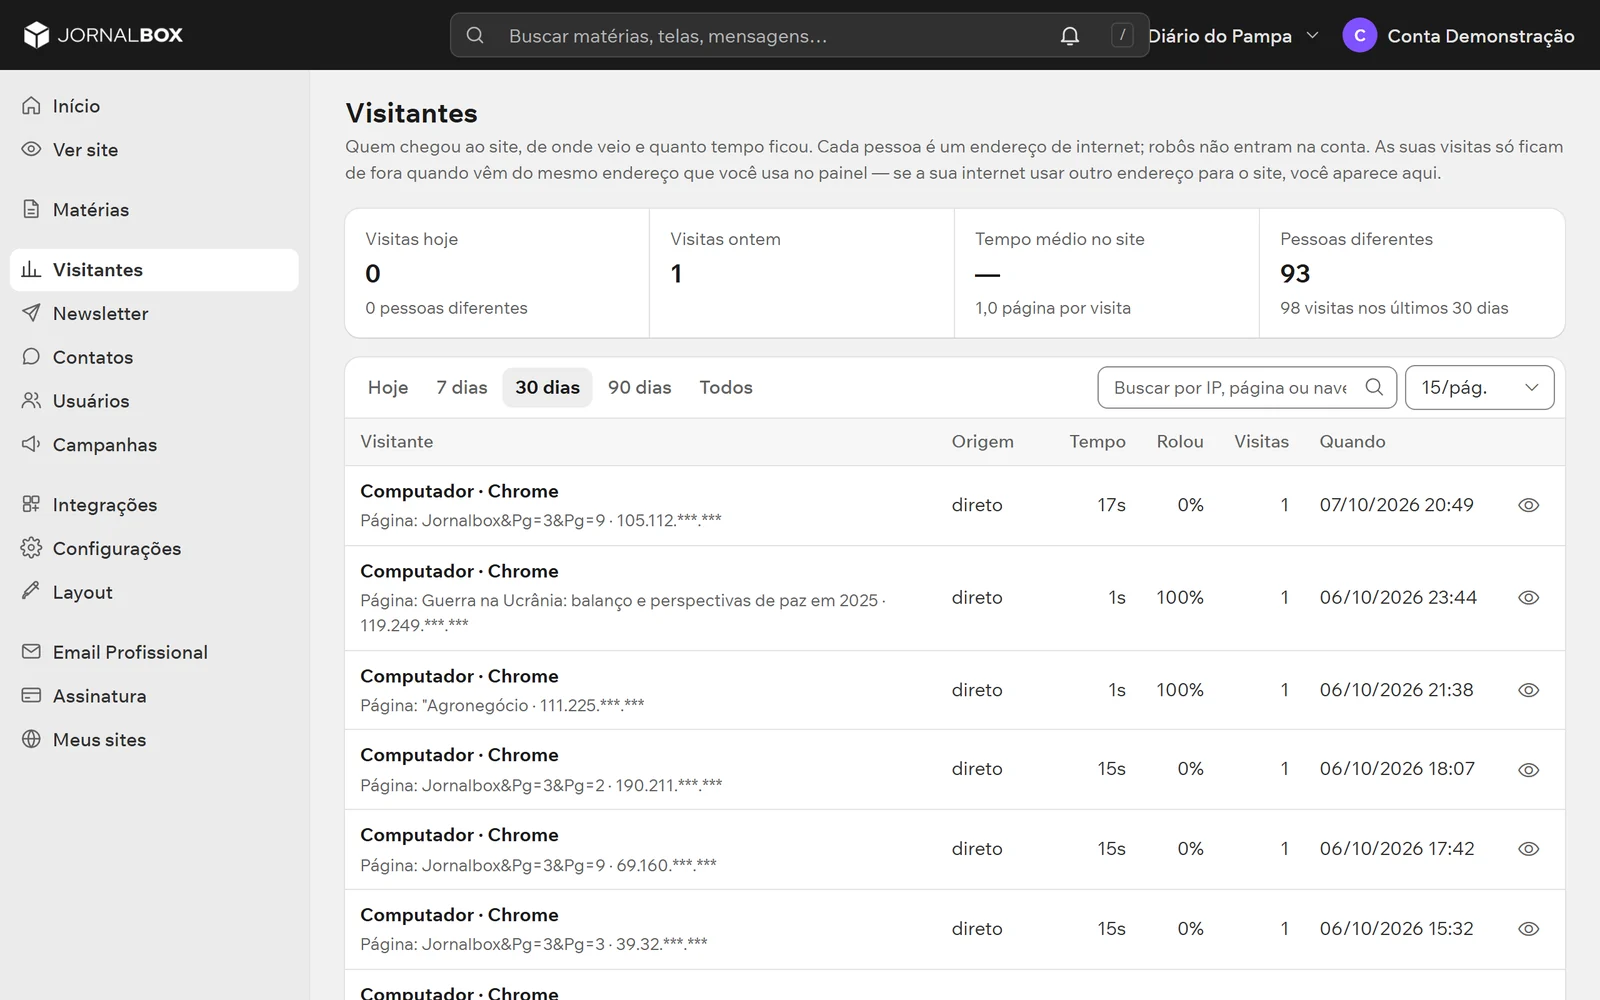Open the notifications bell icon
This screenshot has width=1600, height=1000.
(1070, 36)
